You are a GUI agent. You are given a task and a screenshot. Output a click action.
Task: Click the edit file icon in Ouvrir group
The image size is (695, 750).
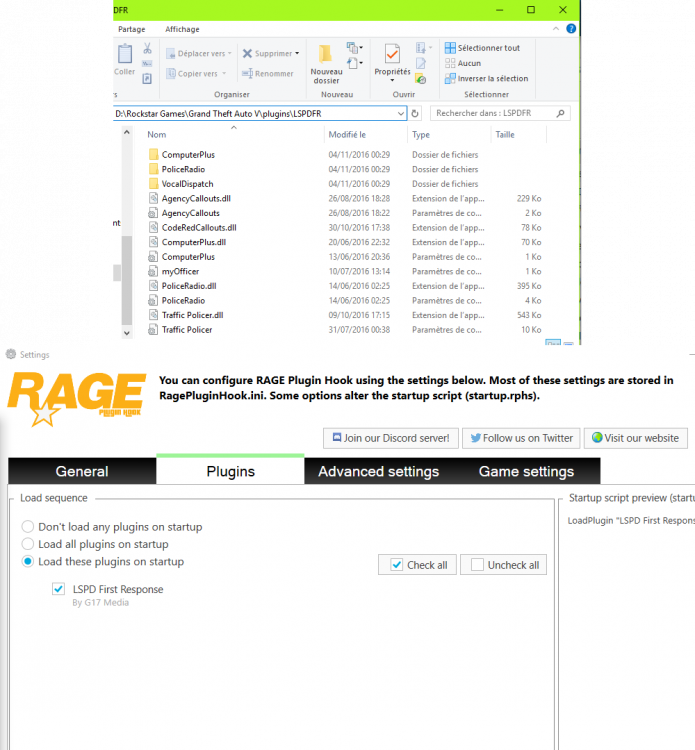point(421,63)
